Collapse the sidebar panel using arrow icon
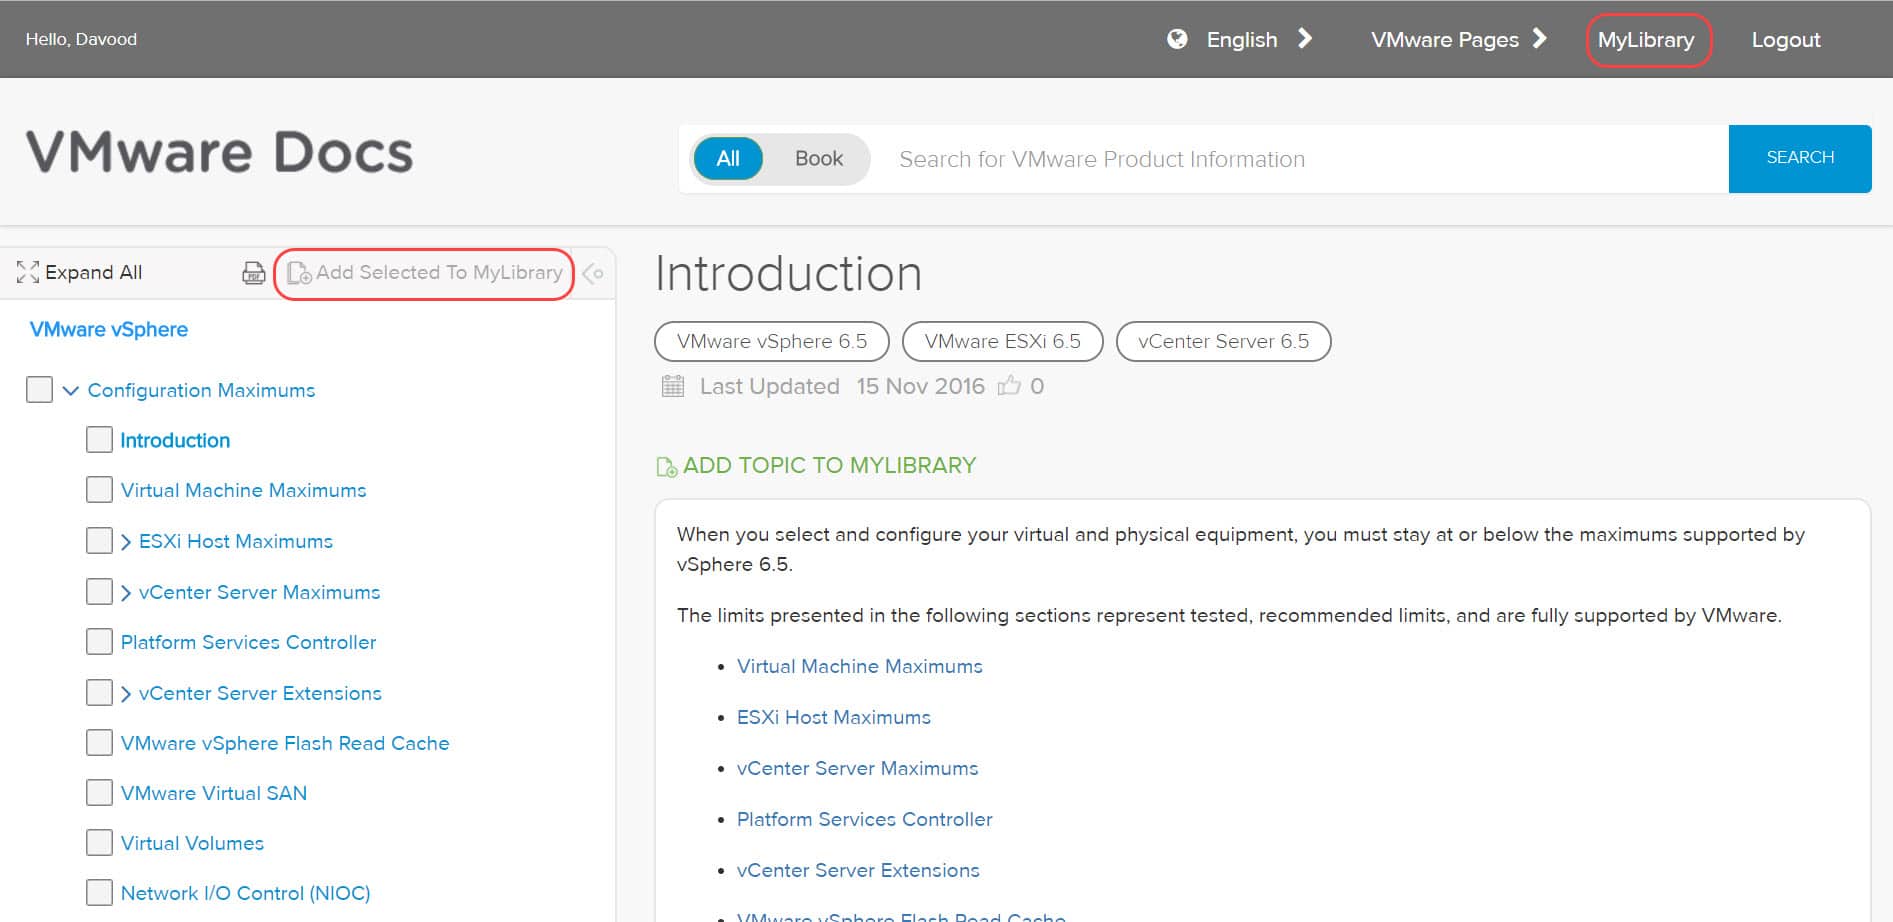 [593, 273]
